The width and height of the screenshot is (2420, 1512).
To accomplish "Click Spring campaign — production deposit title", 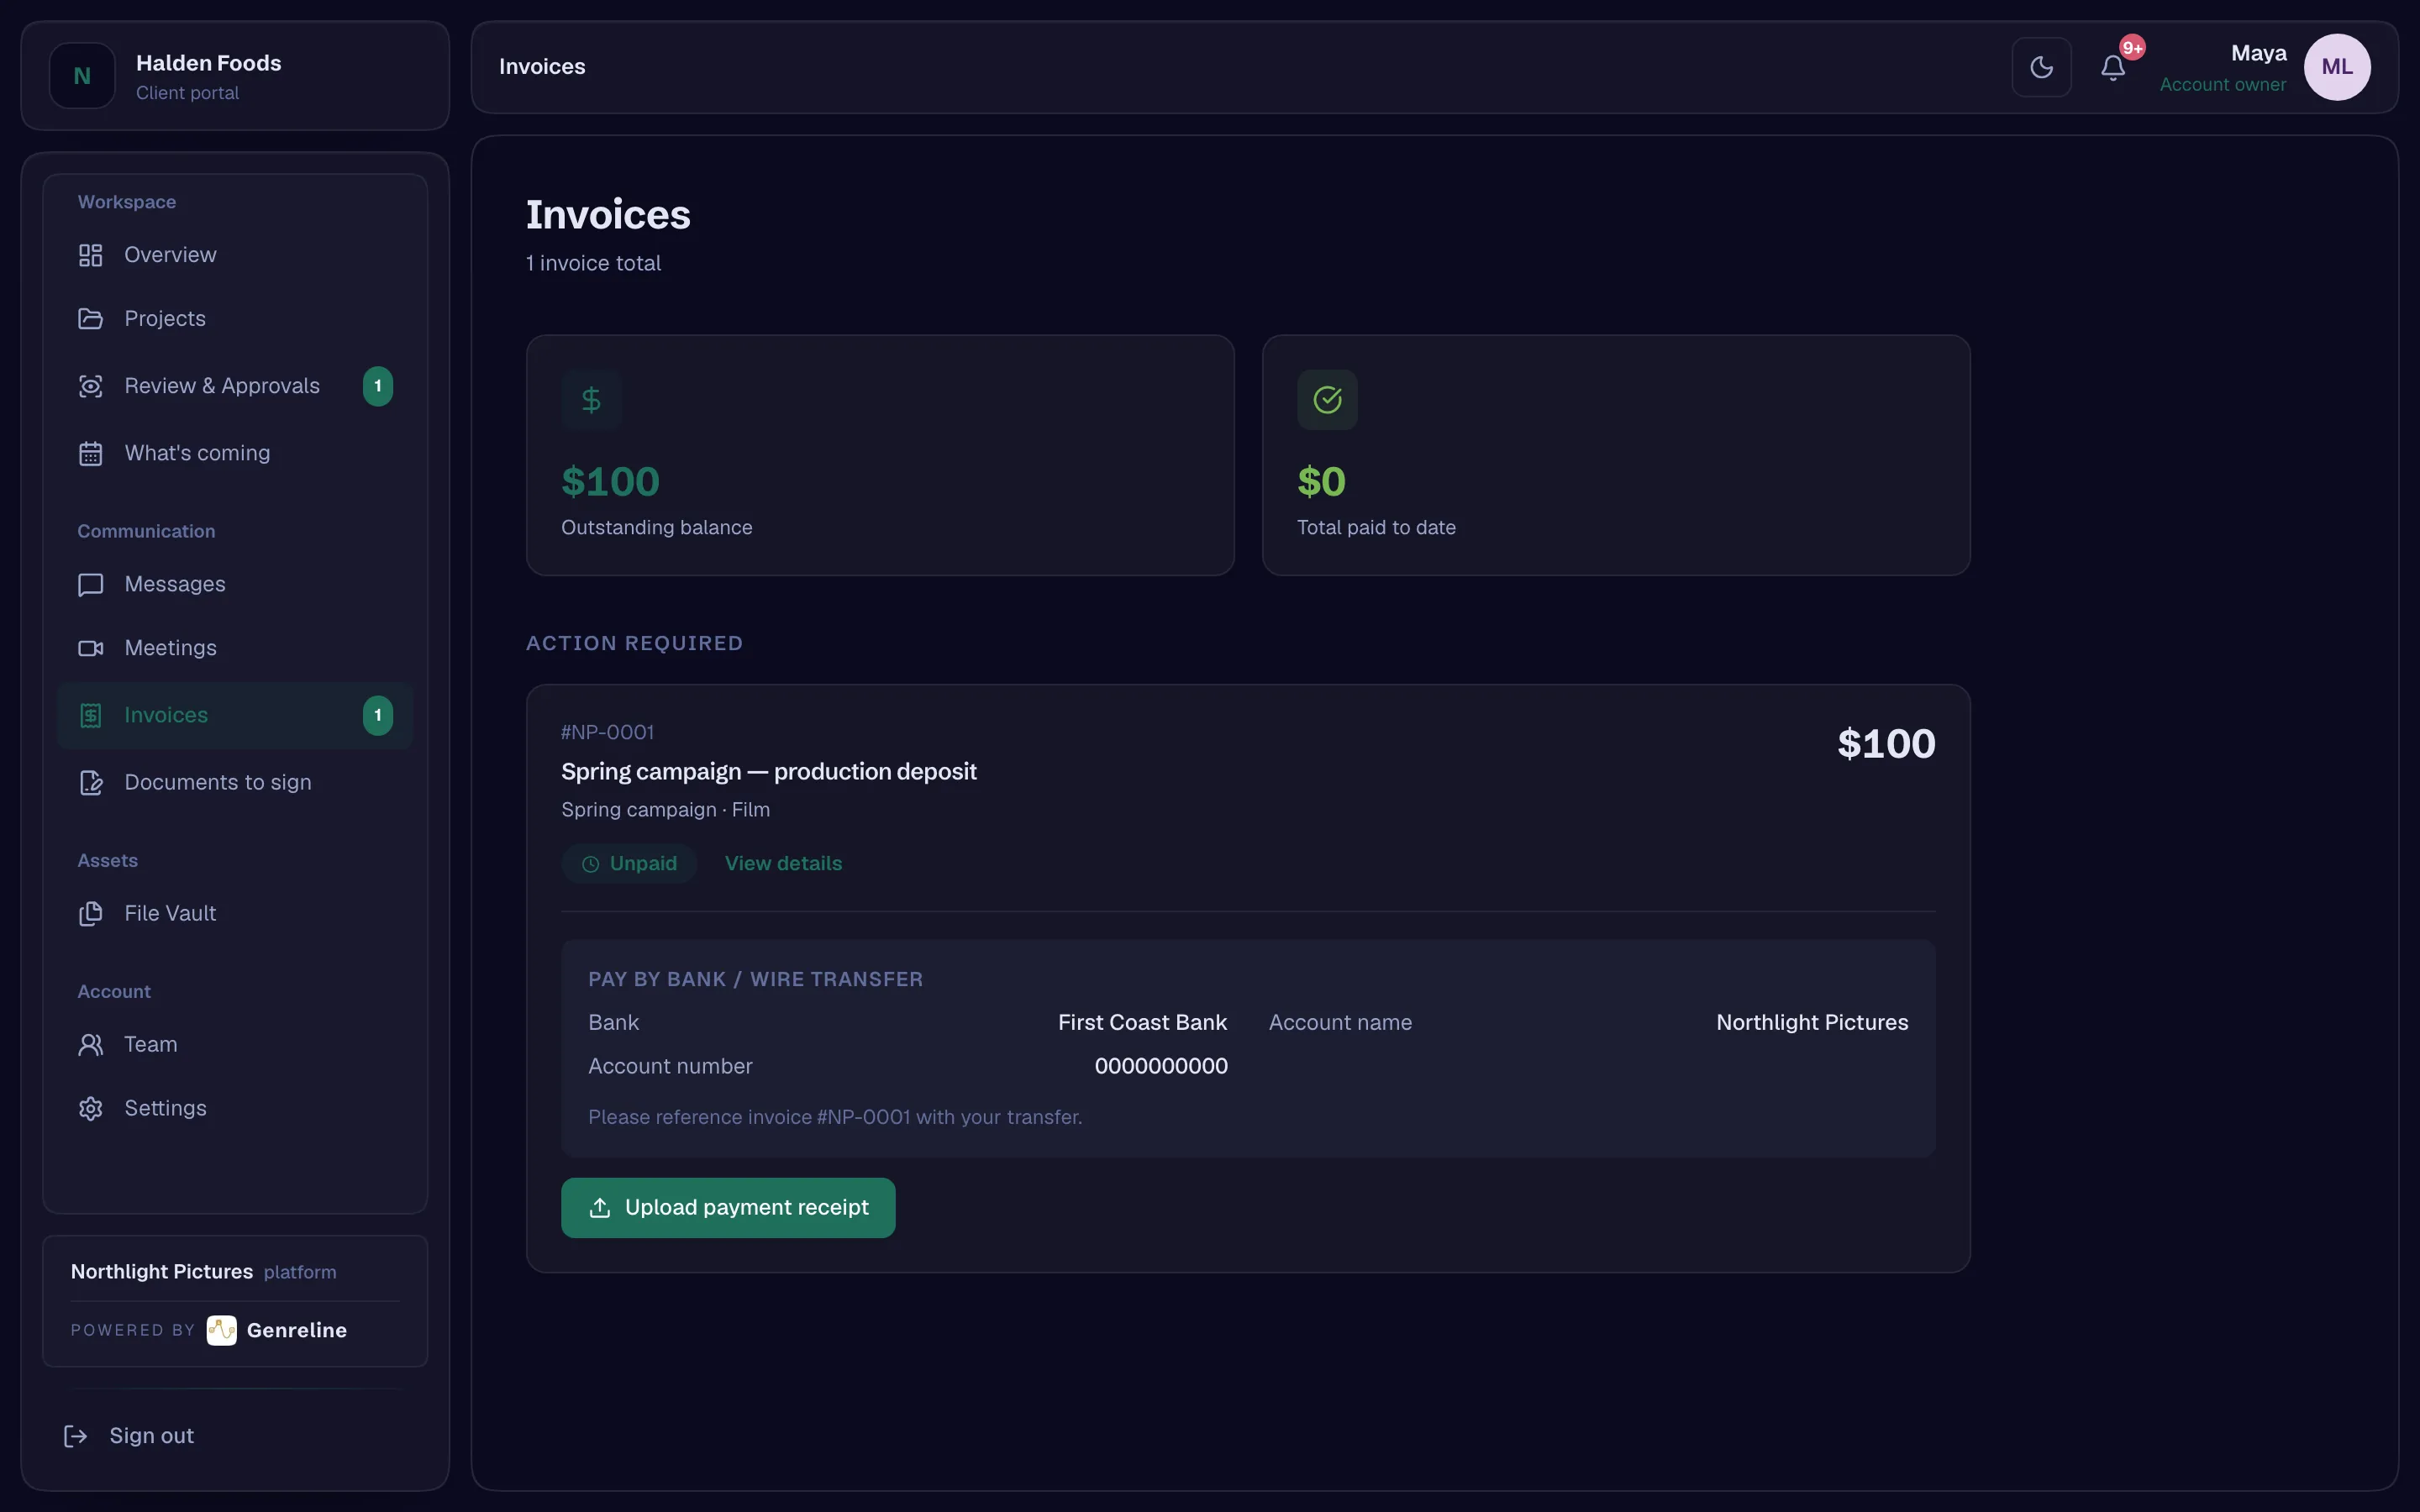I will (x=768, y=772).
